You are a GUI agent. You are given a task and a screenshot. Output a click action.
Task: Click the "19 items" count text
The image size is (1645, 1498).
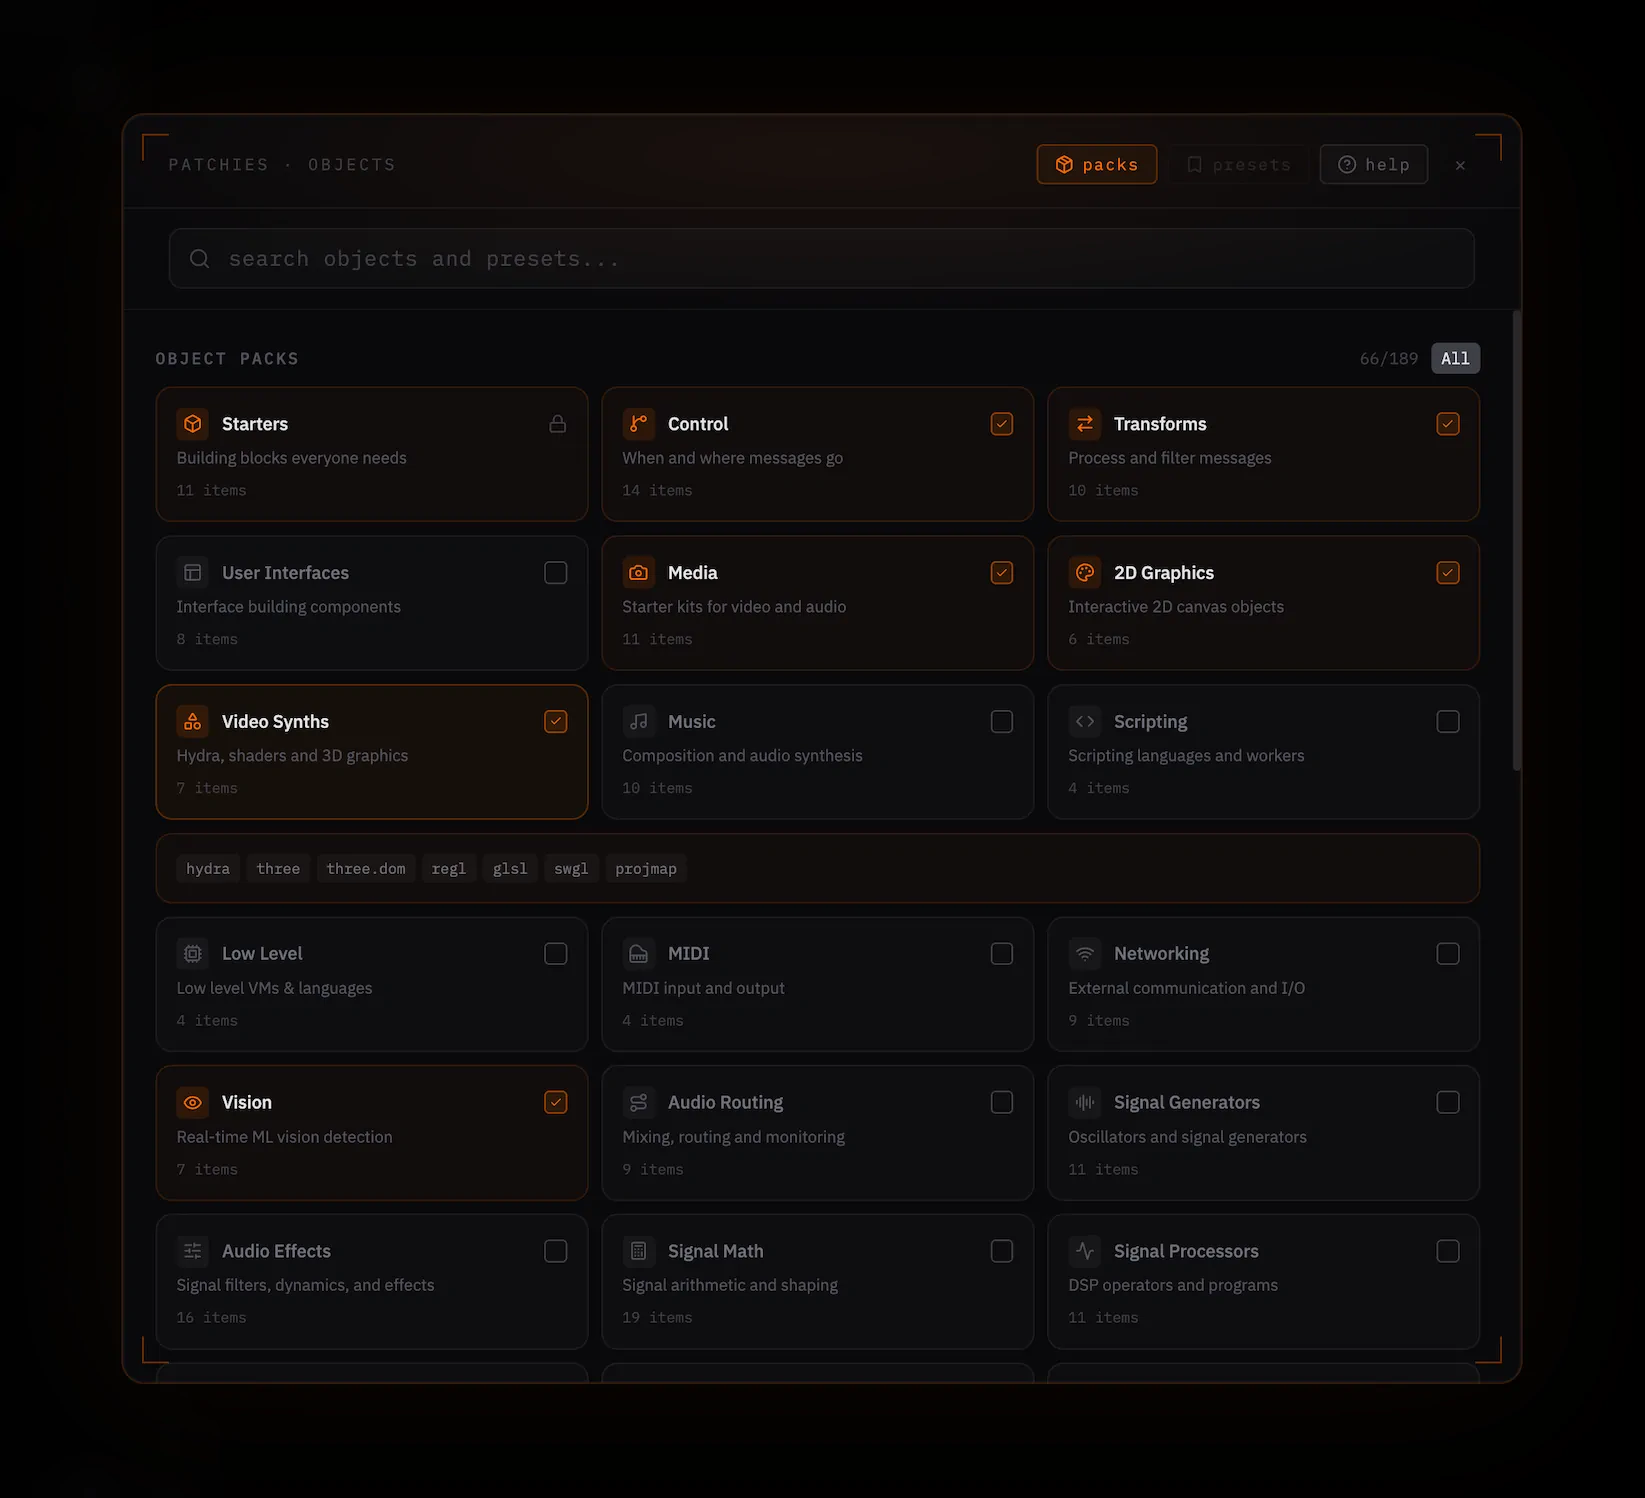[x=657, y=1318]
